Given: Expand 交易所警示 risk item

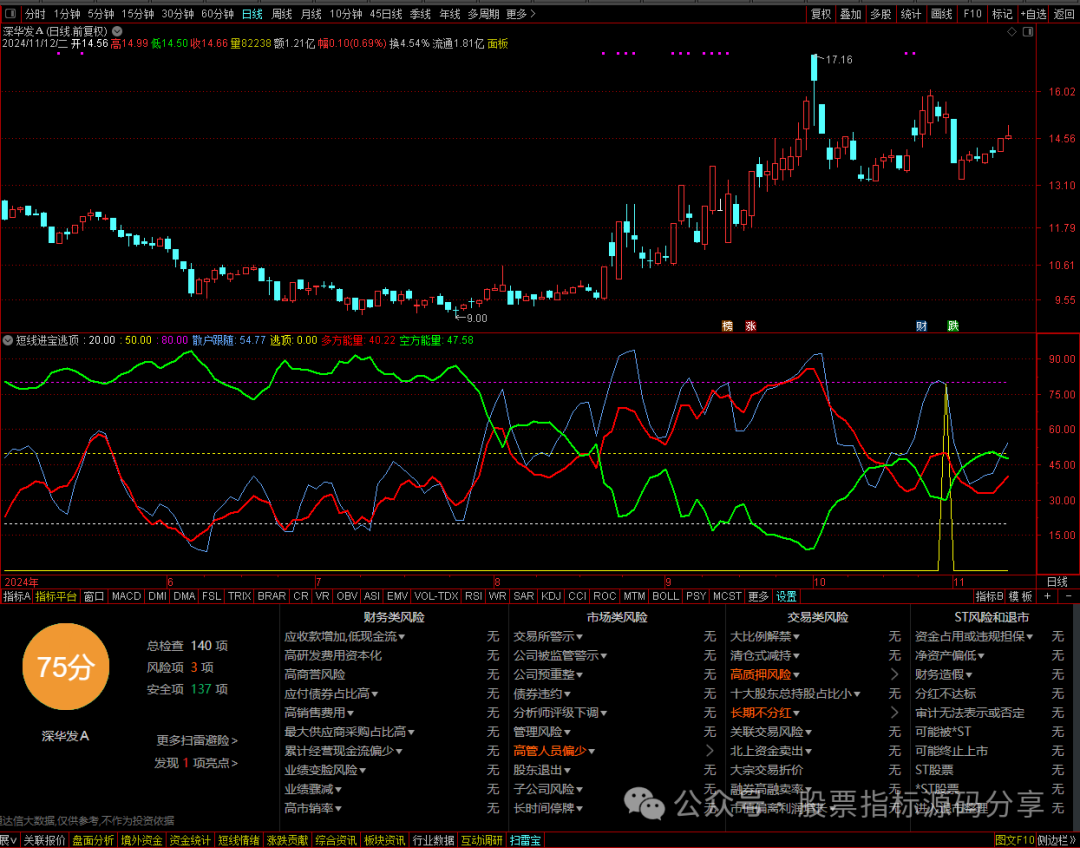Looking at the screenshot, I should (548, 637).
